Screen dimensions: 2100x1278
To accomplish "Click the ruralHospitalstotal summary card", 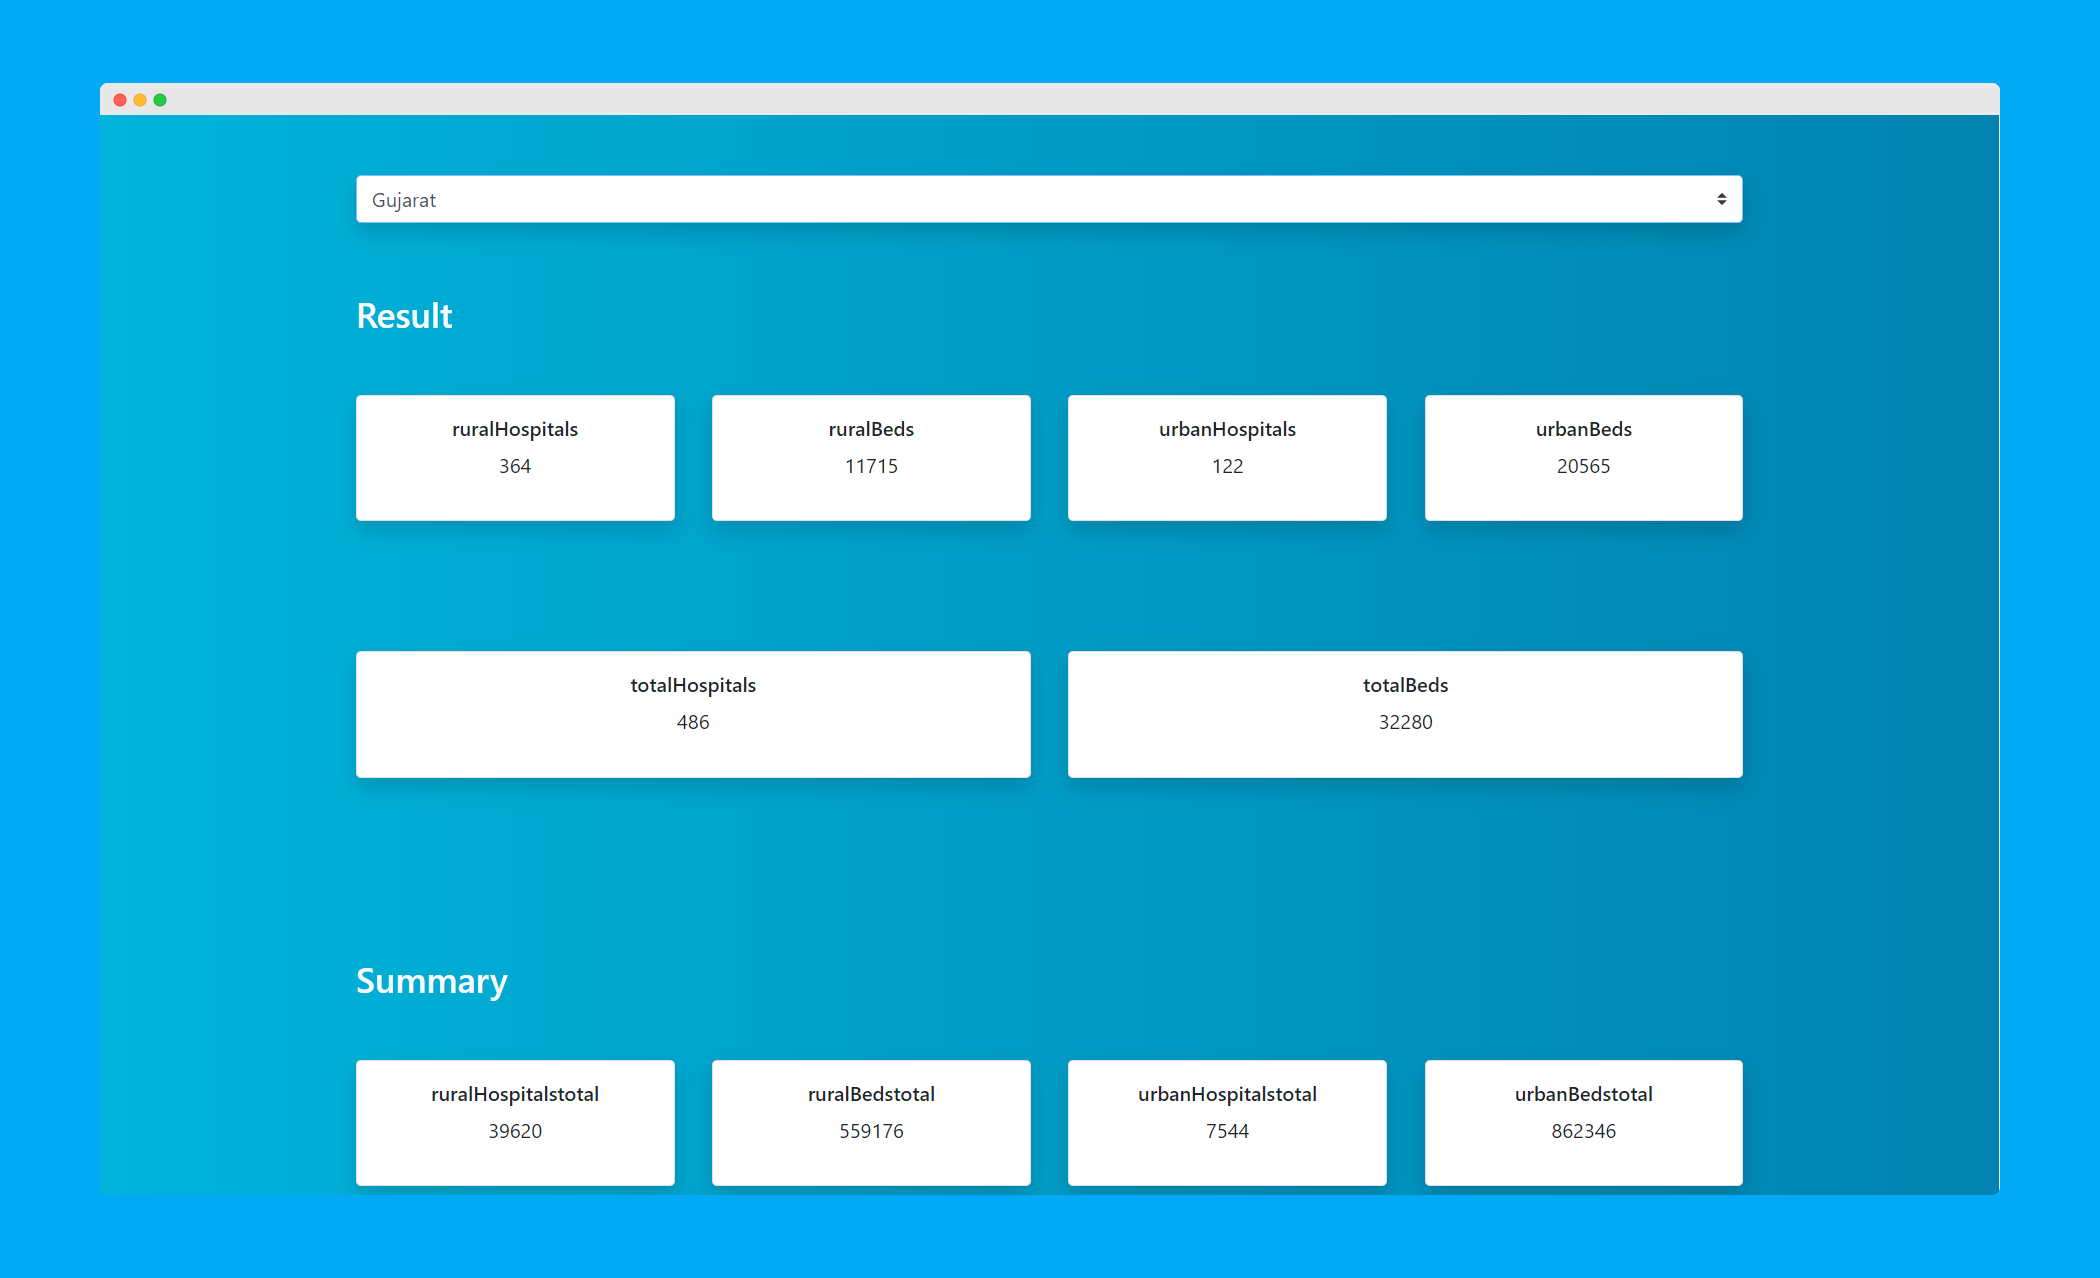I will coord(515,1121).
